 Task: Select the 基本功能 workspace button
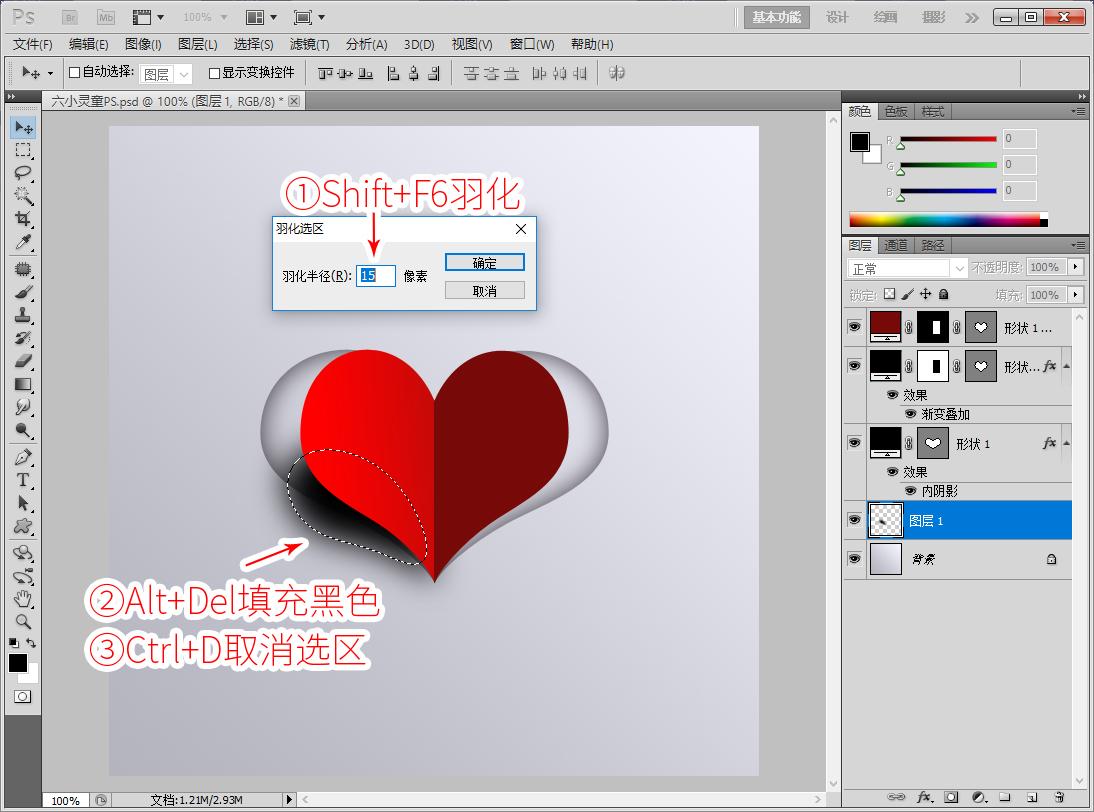coord(777,17)
